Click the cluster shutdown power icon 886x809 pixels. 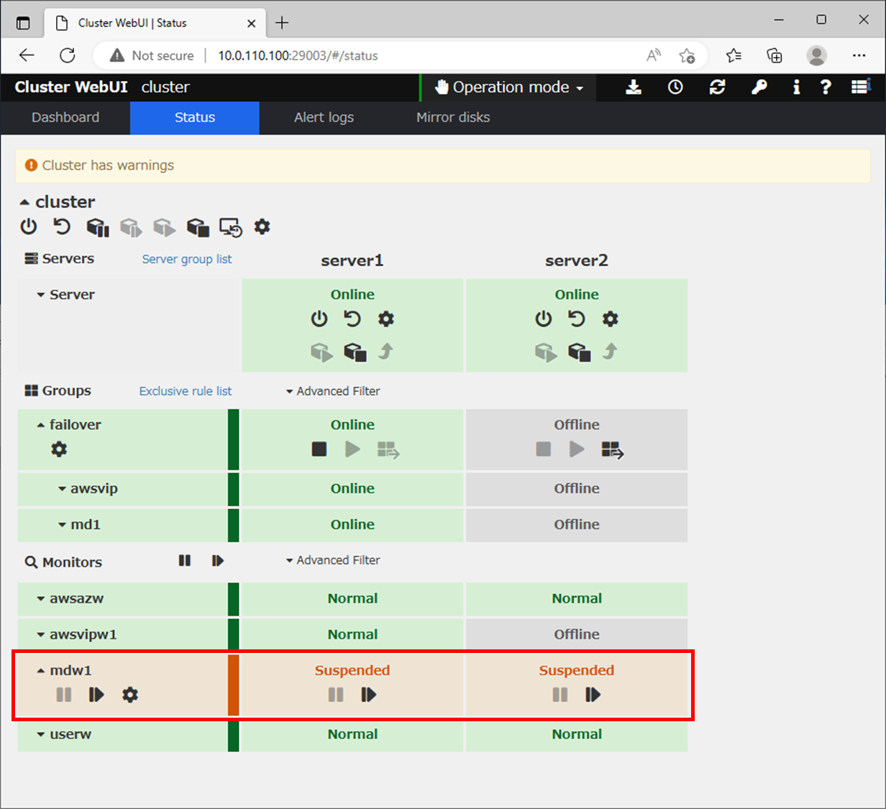29,227
